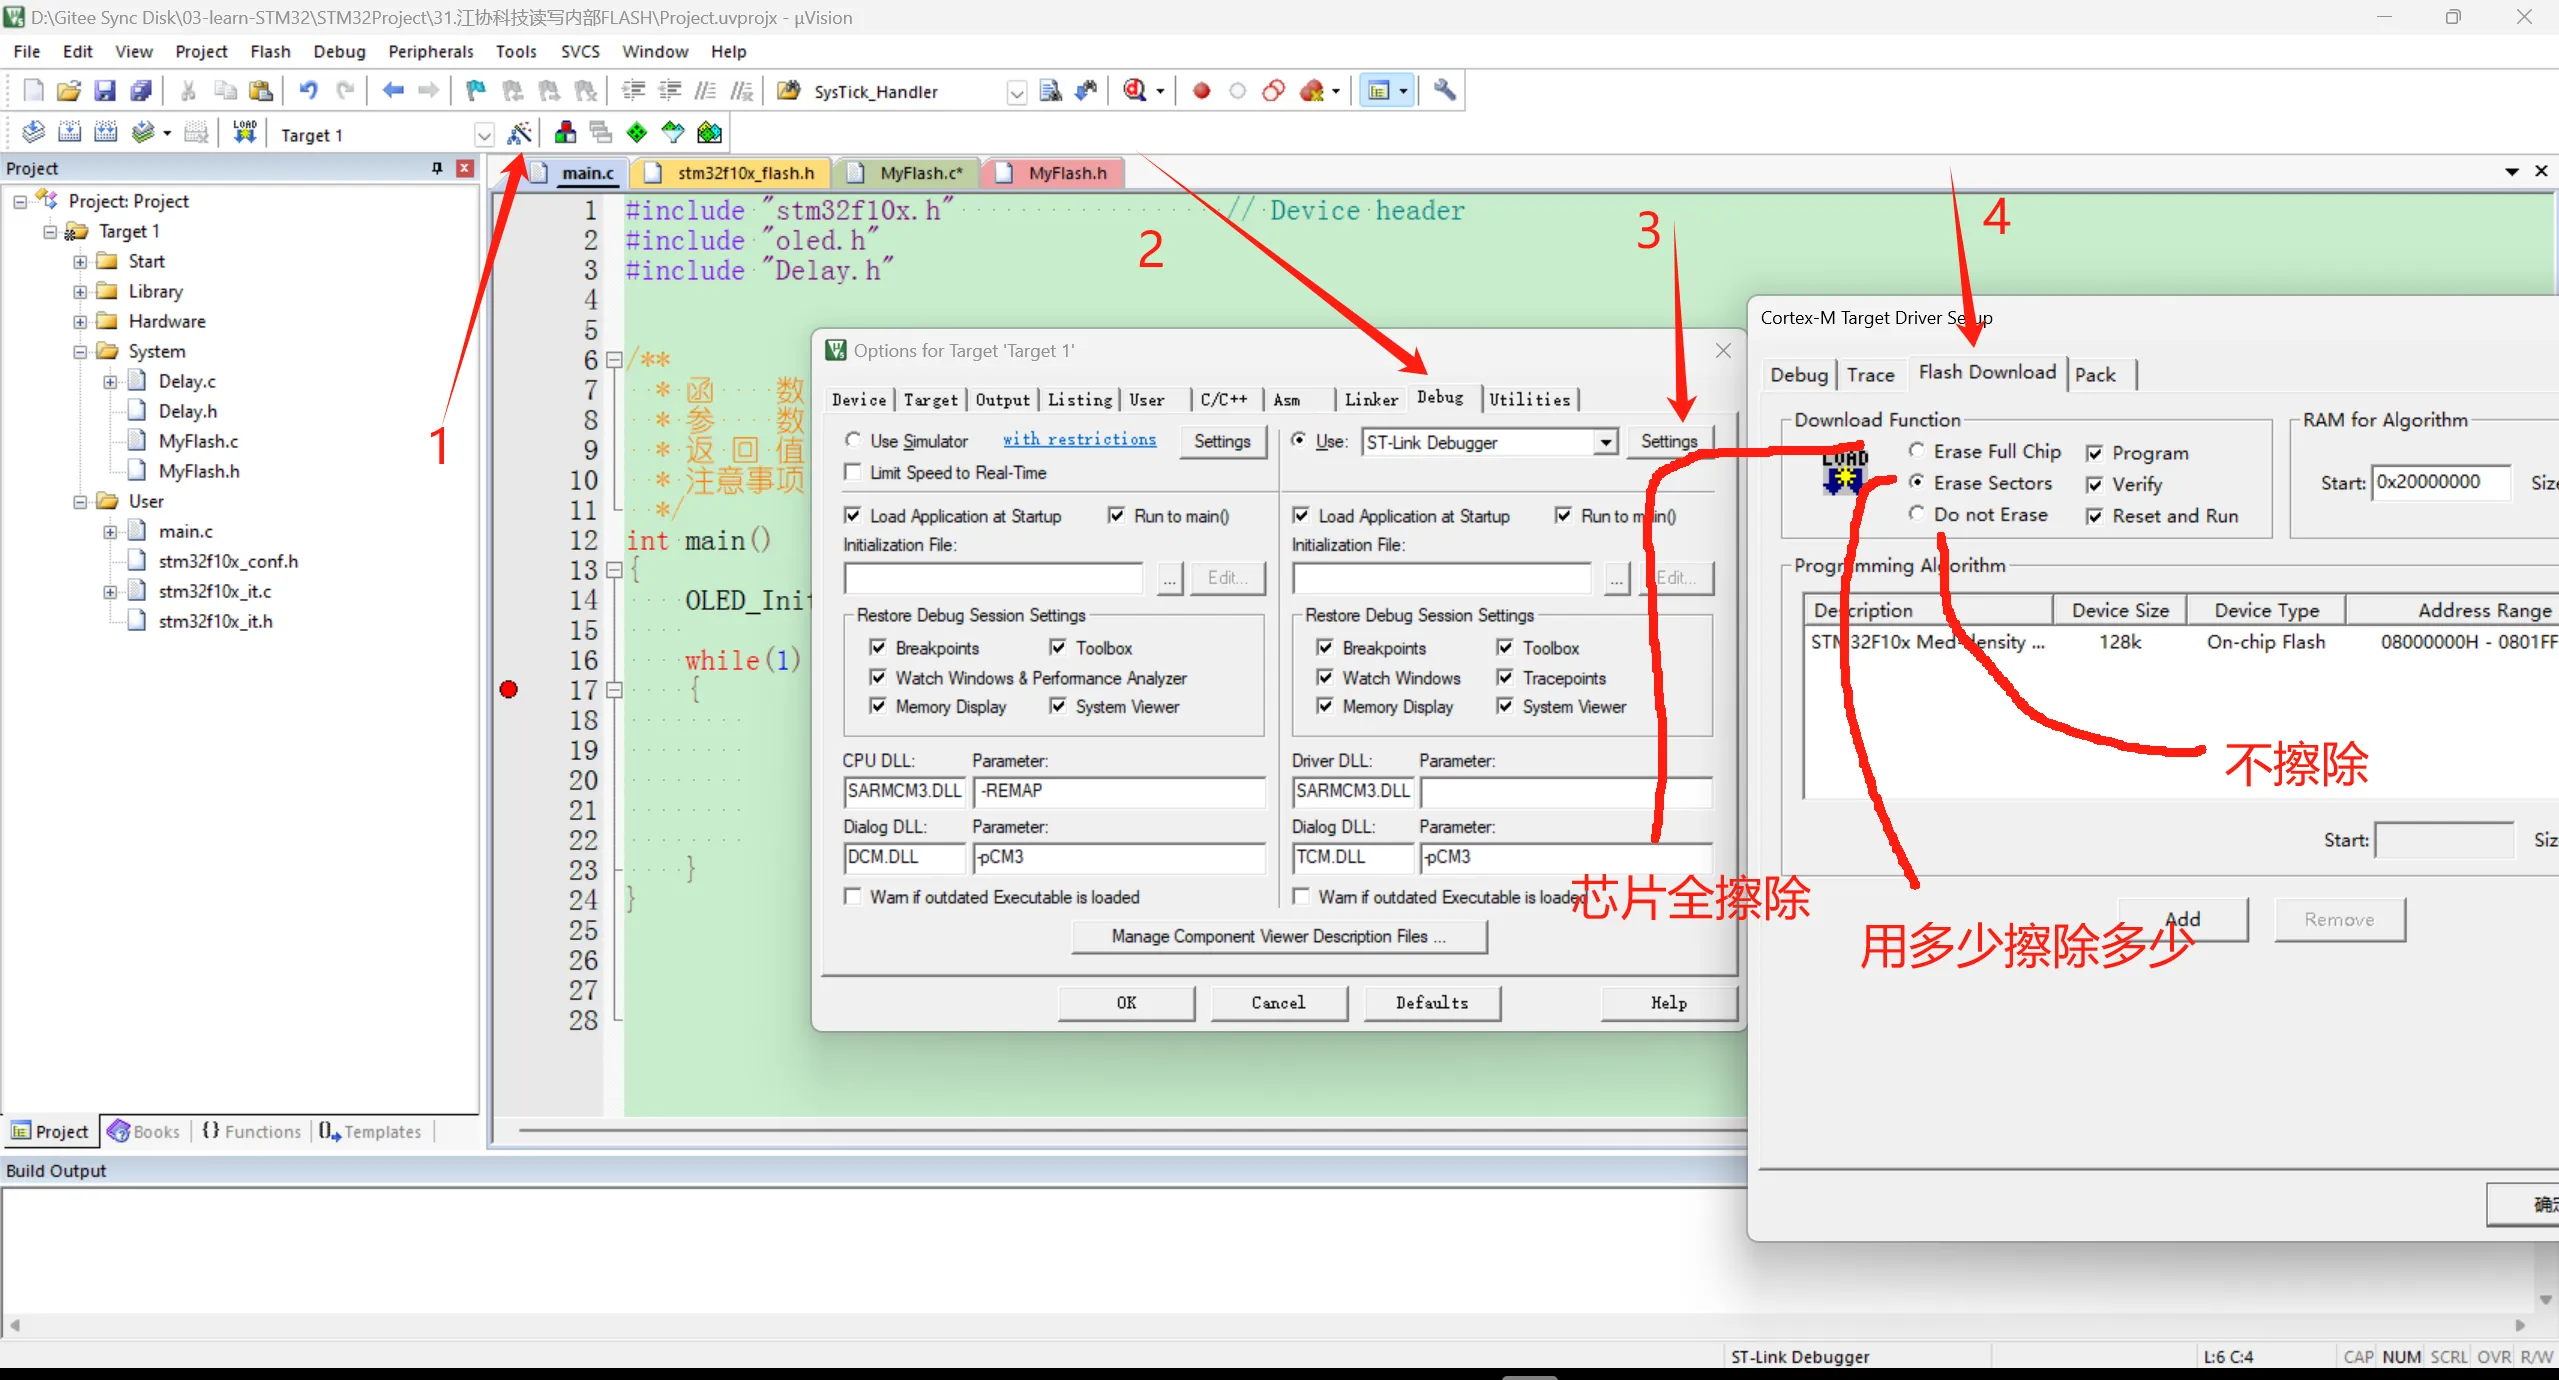Create a new file from the toolbar
The height and width of the screenshot is (1380, 2559).
33,91
